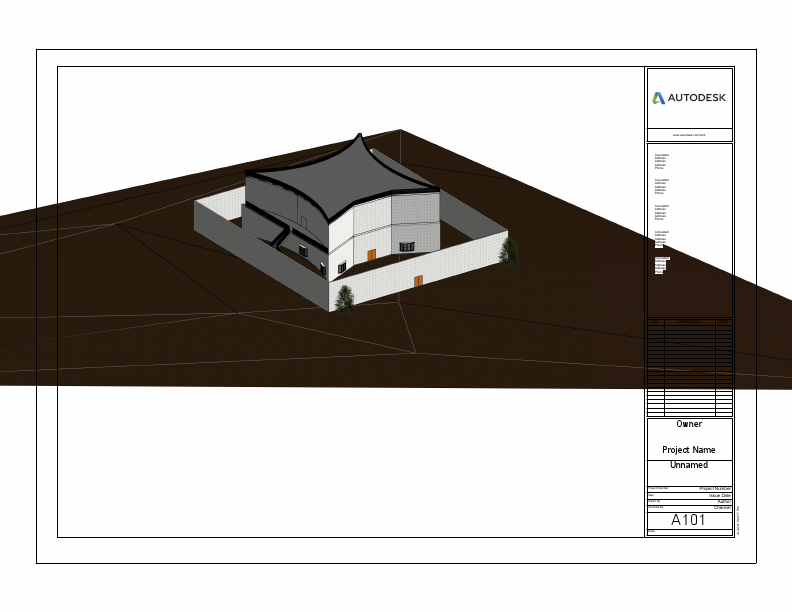The height and width of the screenshot is (612, 792).
Task: Select the "Checker" checked-by value
Action: (722, 507)
